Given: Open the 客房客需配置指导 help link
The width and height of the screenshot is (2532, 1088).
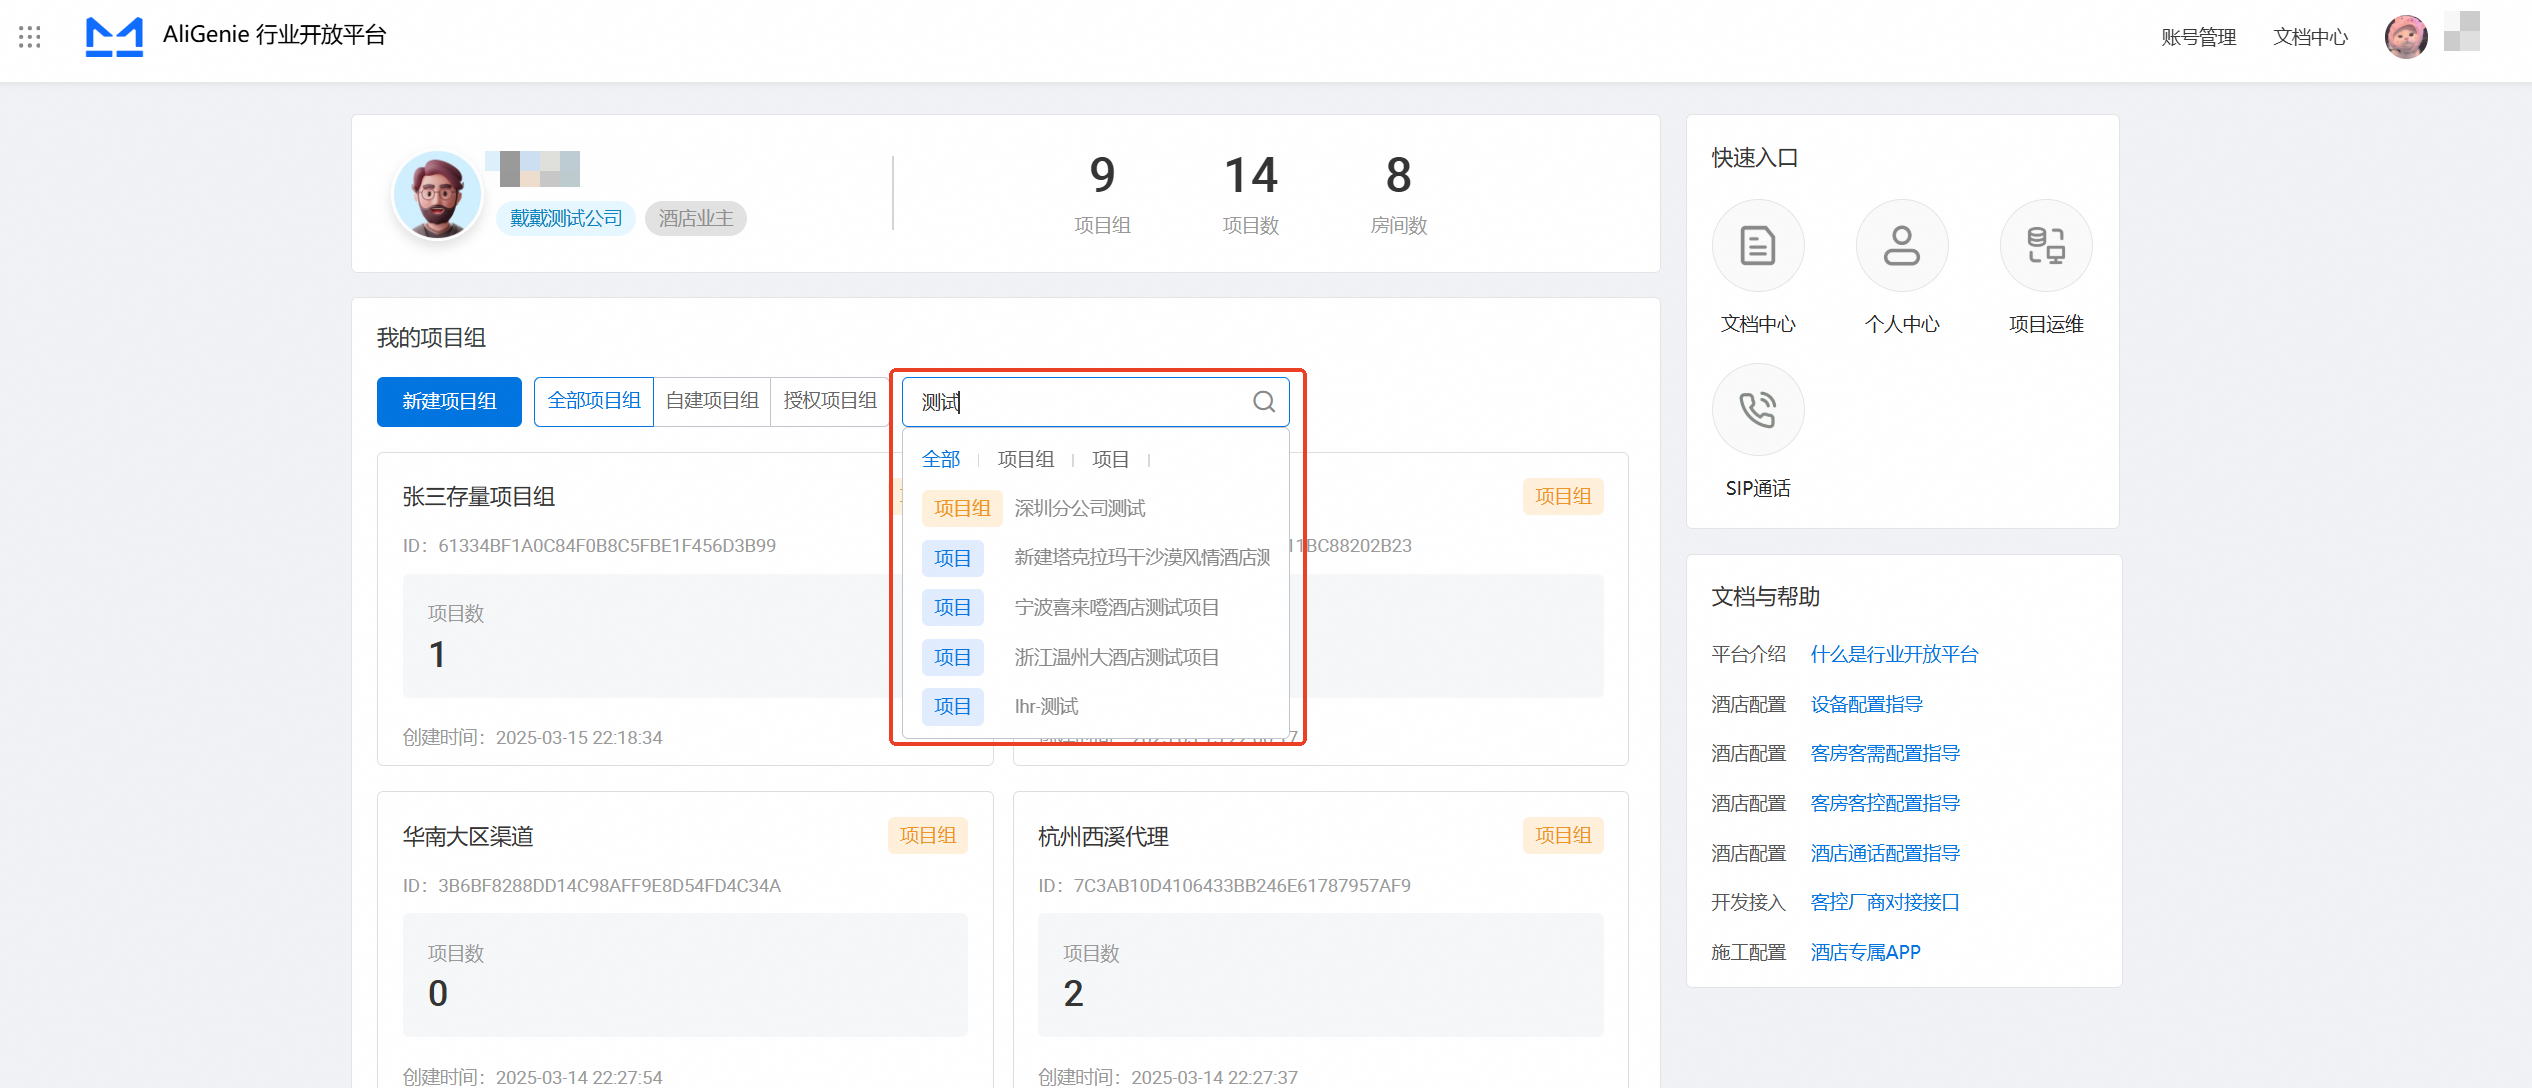Looking at the screenshot, I should [x=1885, y=753].
